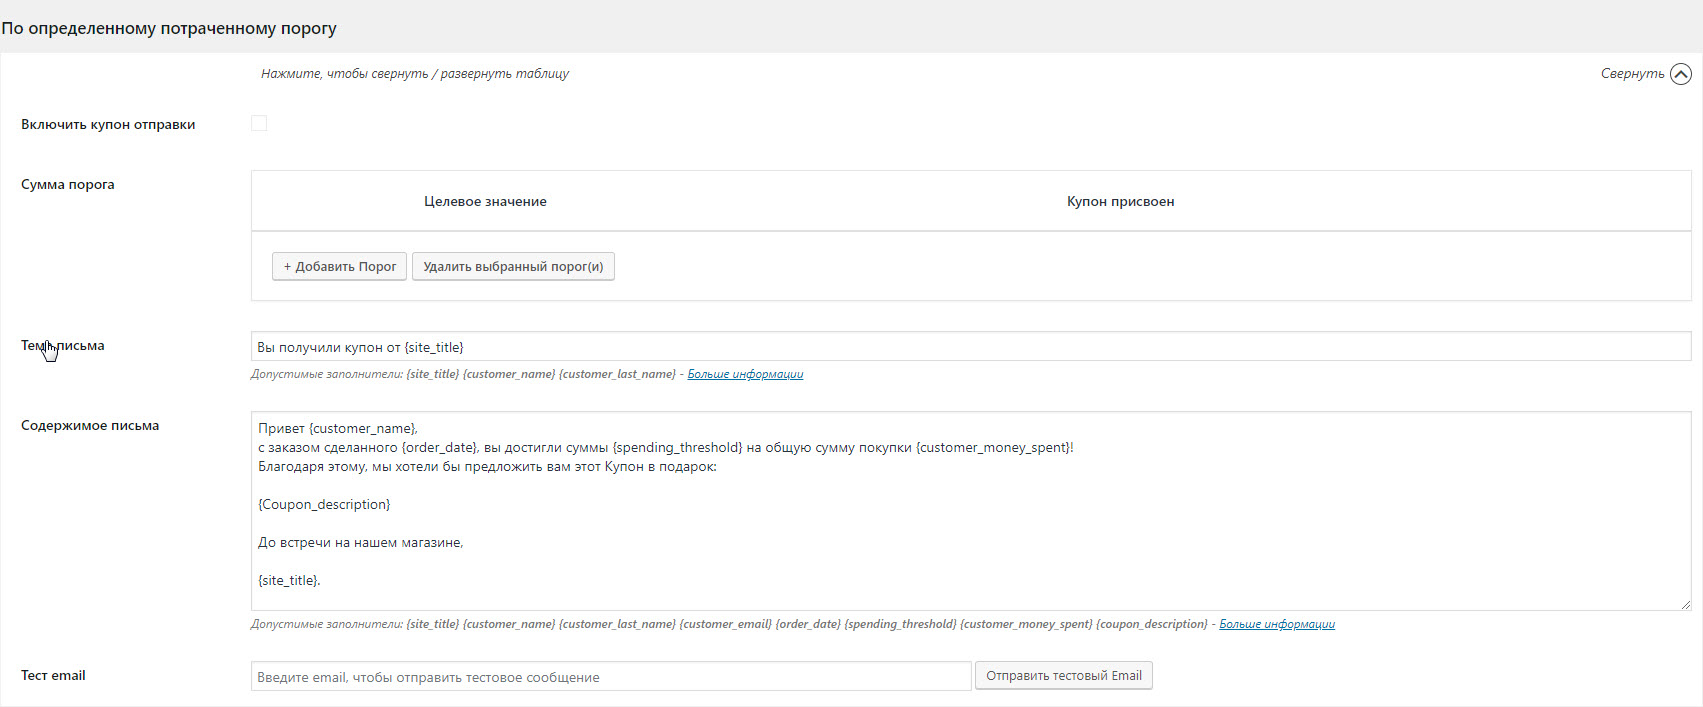1703x707 pixels.
Task: Send test via "Отправить тестовый Email" button
Action: 1063,676
